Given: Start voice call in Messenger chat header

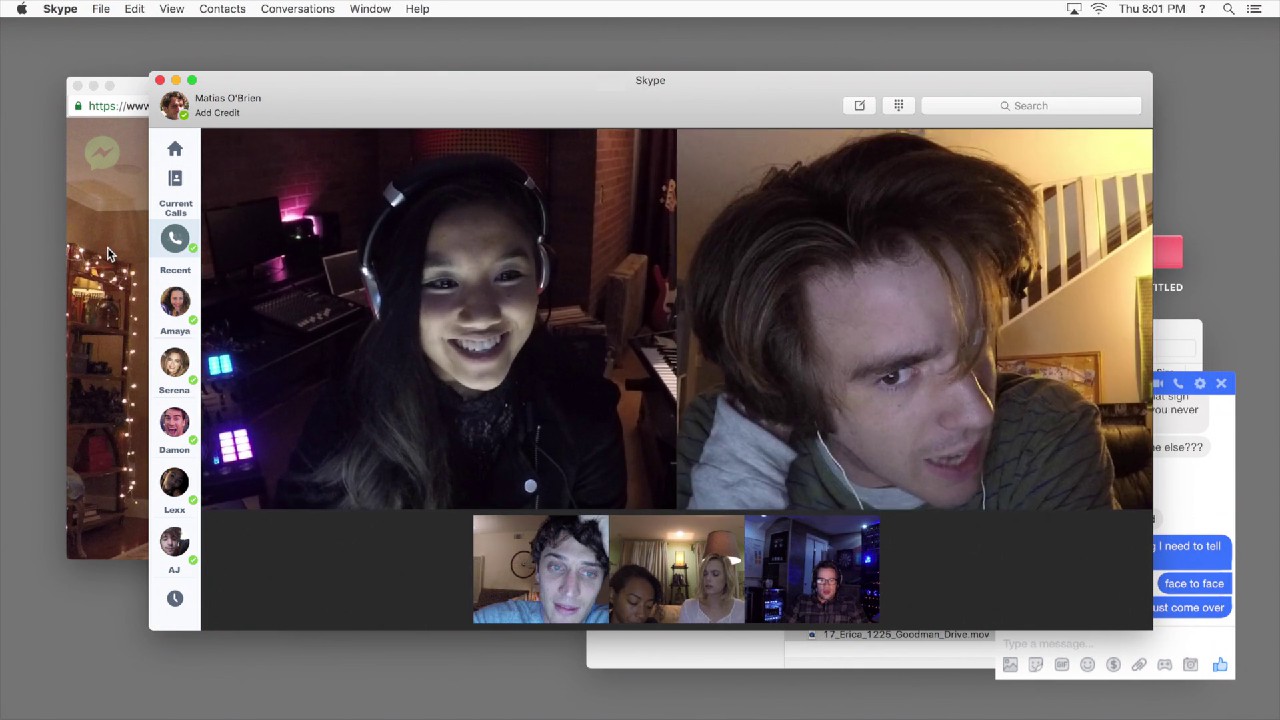Looking at the screenshot, I should click(1178, 384).
